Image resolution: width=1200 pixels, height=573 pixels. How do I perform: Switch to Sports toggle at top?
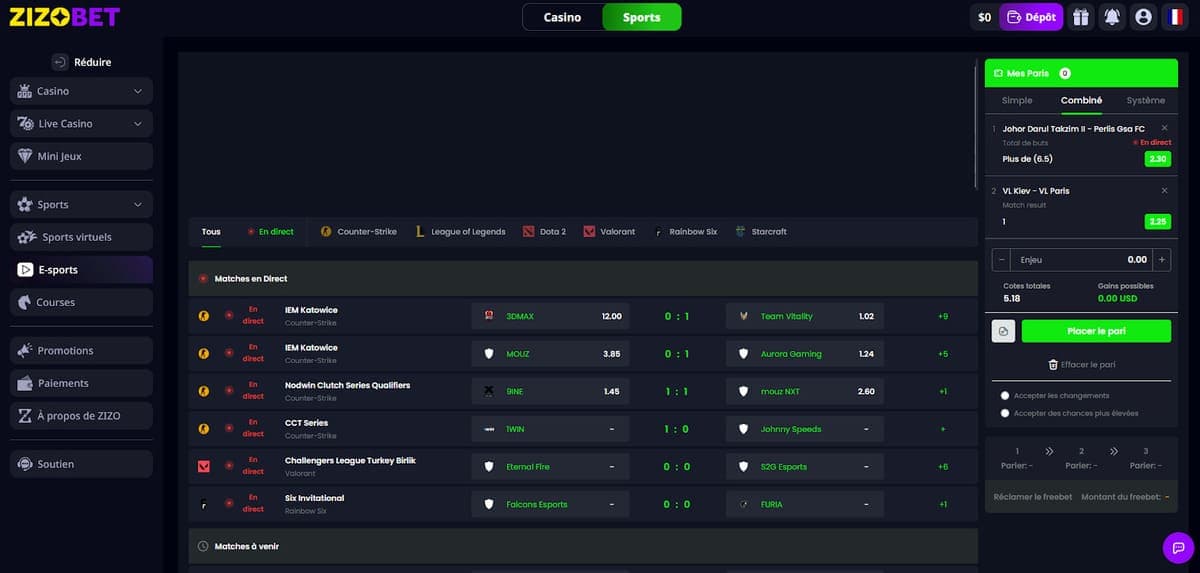641,17
